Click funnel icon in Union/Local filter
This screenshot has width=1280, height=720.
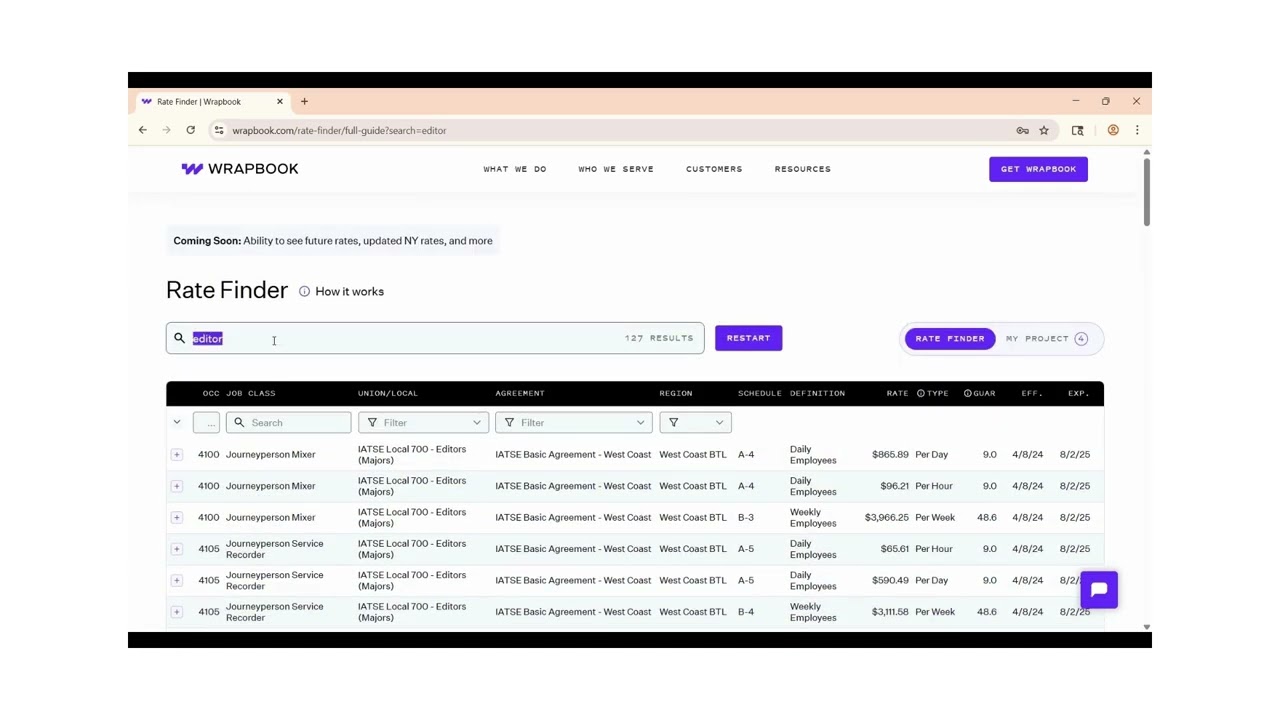(372, 423)
